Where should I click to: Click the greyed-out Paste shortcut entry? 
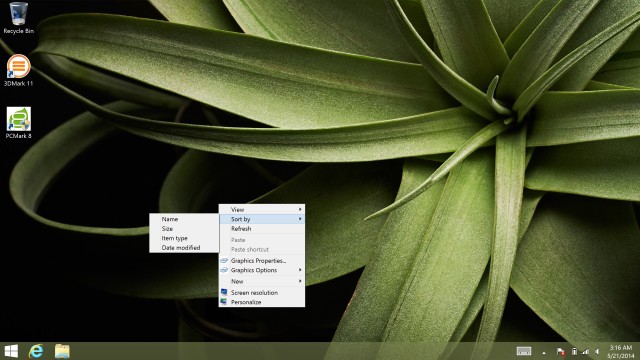pyautogui.click(x=262, y=249)
